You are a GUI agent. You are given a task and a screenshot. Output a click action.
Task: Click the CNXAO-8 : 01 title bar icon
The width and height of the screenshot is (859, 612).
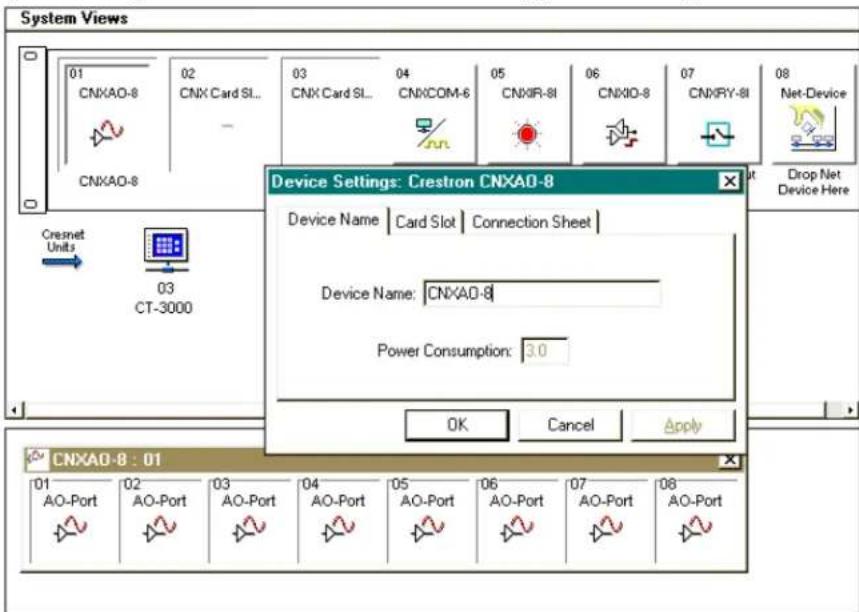(x=37, y=459)
